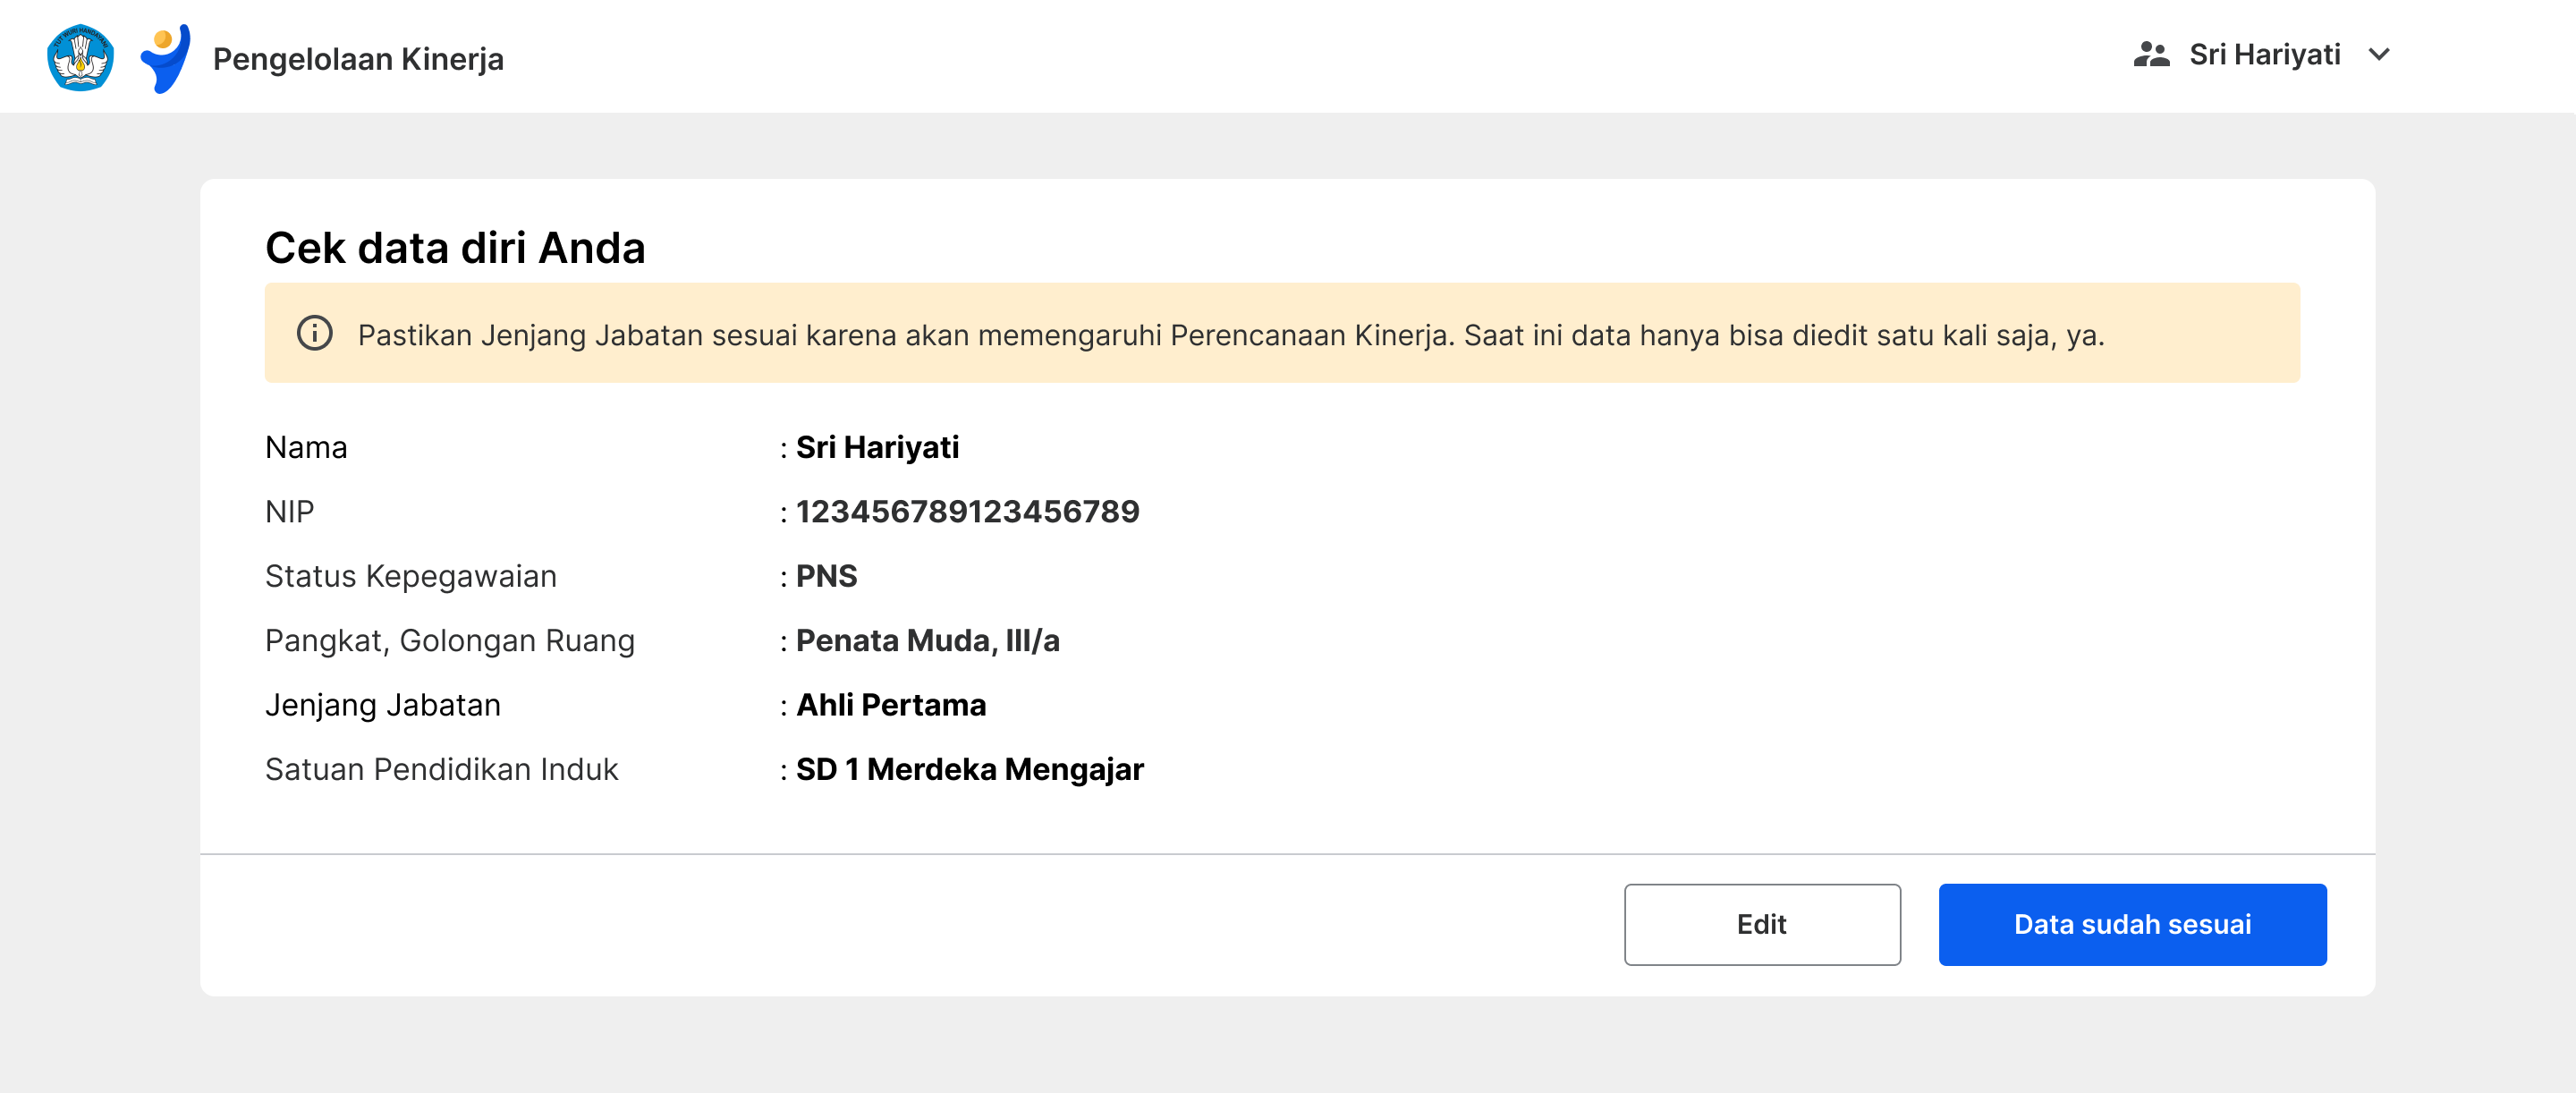Click the Satuan Pendidikan Induk label
The height and width of the screenshot is (1093, 2576).
click(441, 769)
